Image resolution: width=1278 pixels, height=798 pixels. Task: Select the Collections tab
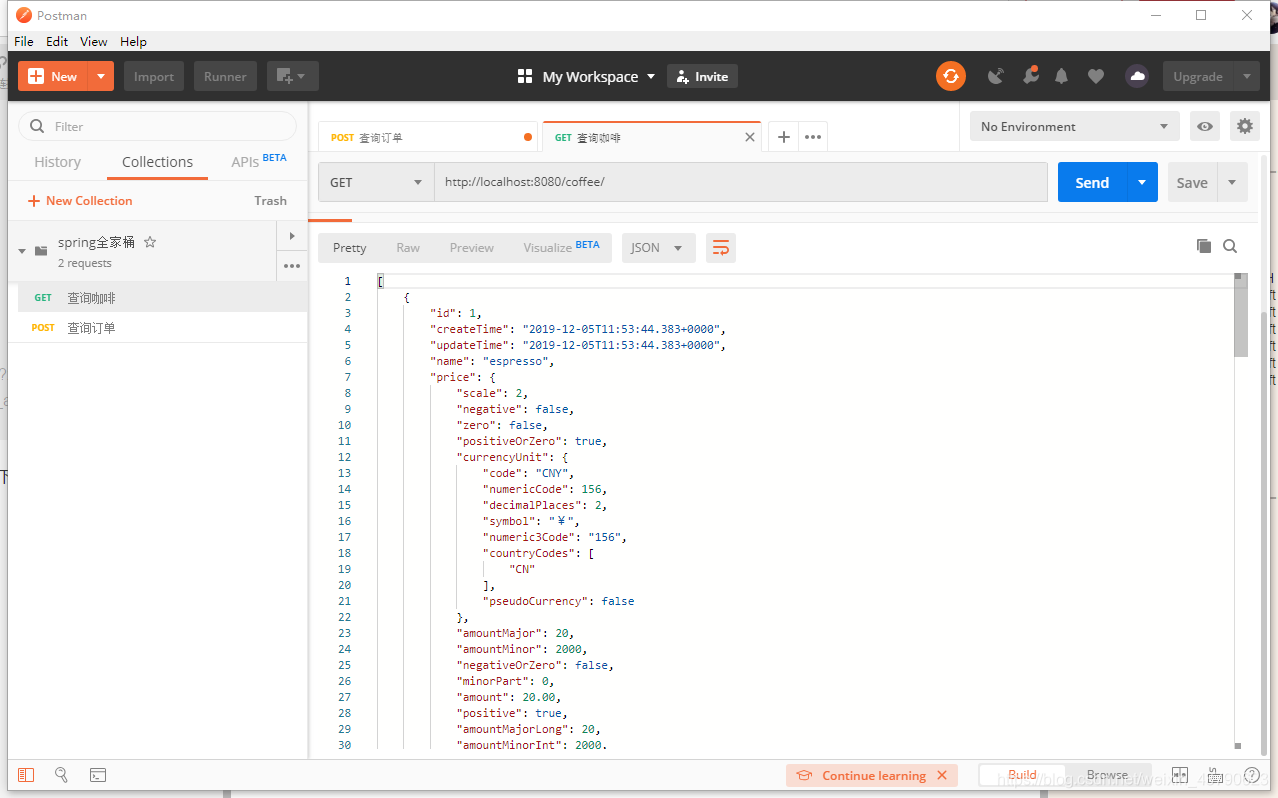[157, 162]
